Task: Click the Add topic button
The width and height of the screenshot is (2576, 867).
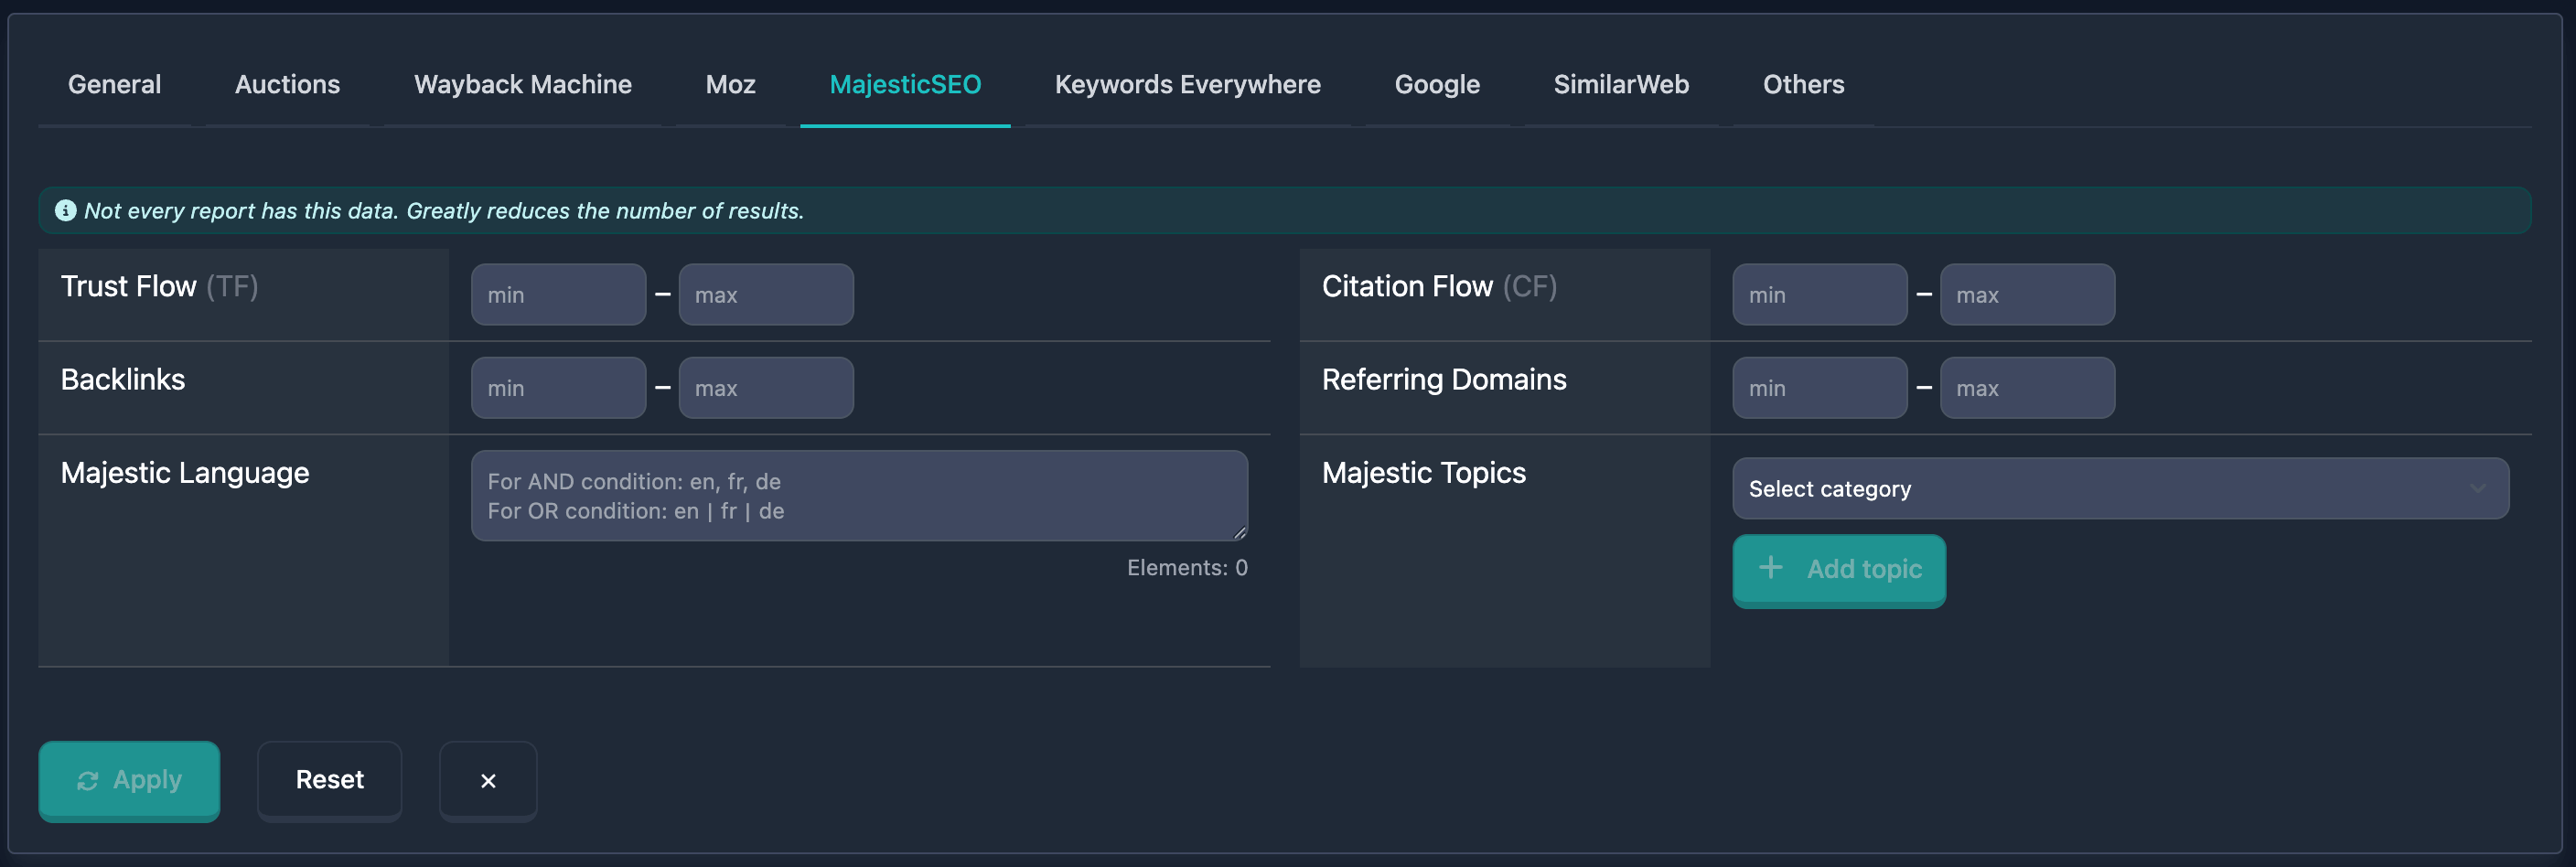Action: coord(1839,570)
